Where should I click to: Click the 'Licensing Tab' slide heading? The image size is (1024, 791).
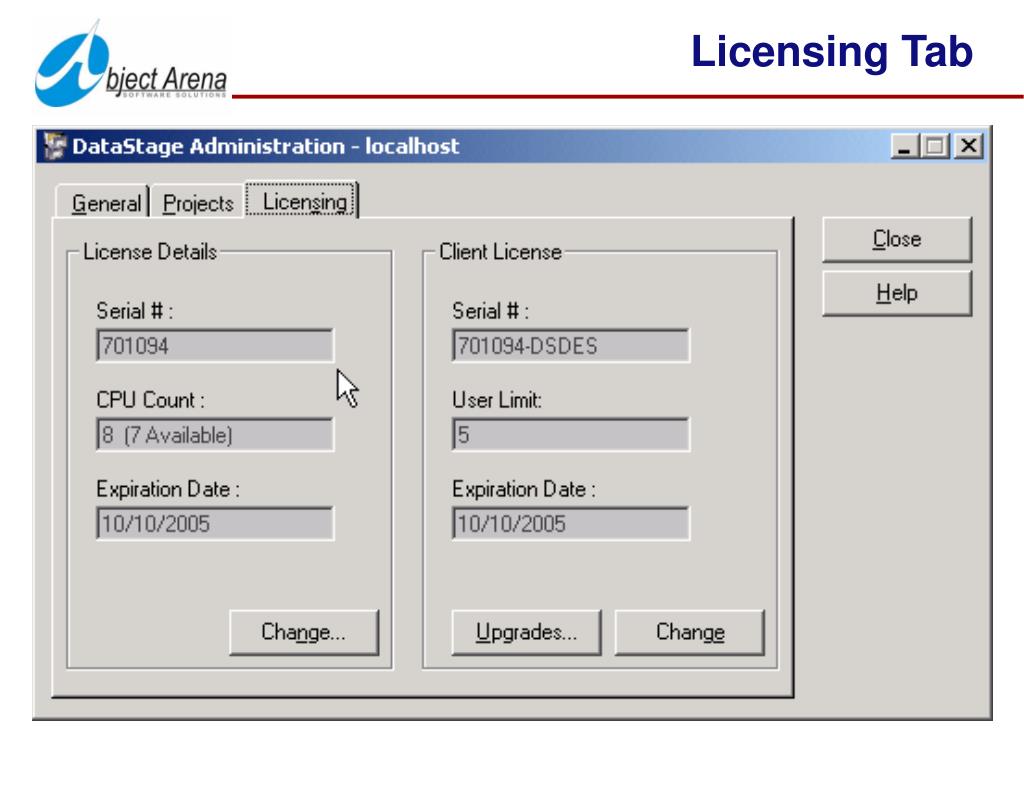click(x=832, y=51)
